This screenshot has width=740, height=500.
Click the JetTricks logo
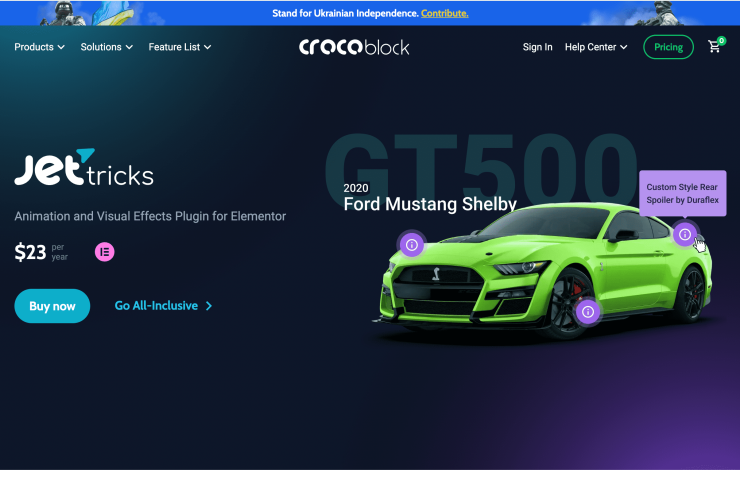pos(84,167)
